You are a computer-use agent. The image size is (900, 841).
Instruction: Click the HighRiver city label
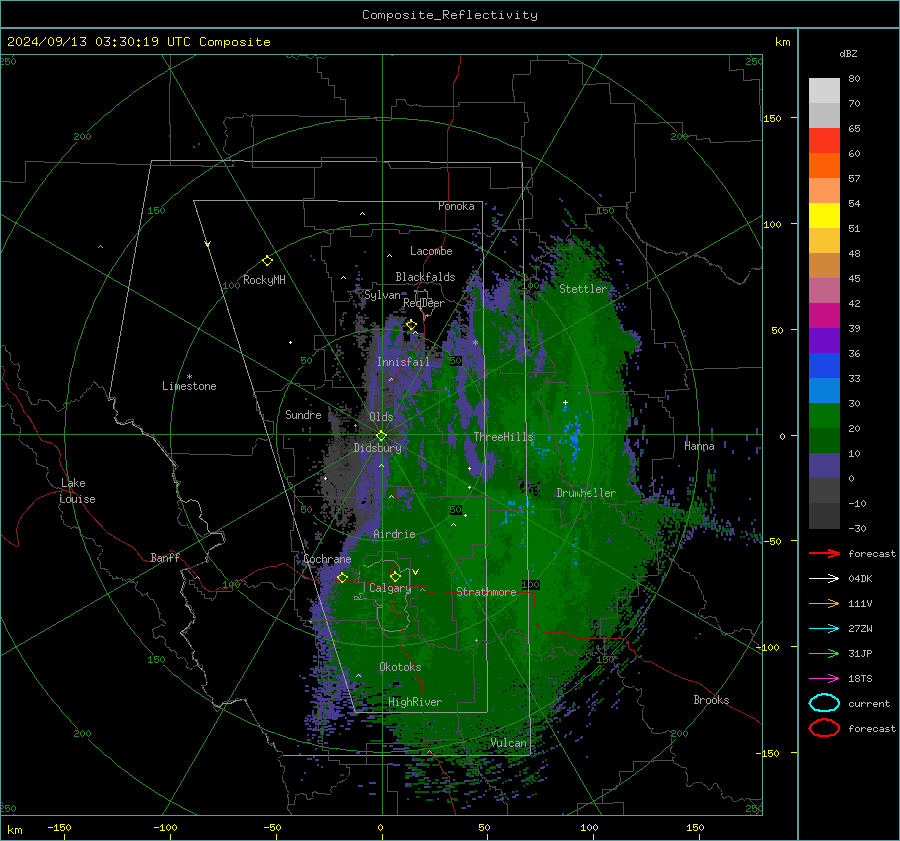(415, 702)
